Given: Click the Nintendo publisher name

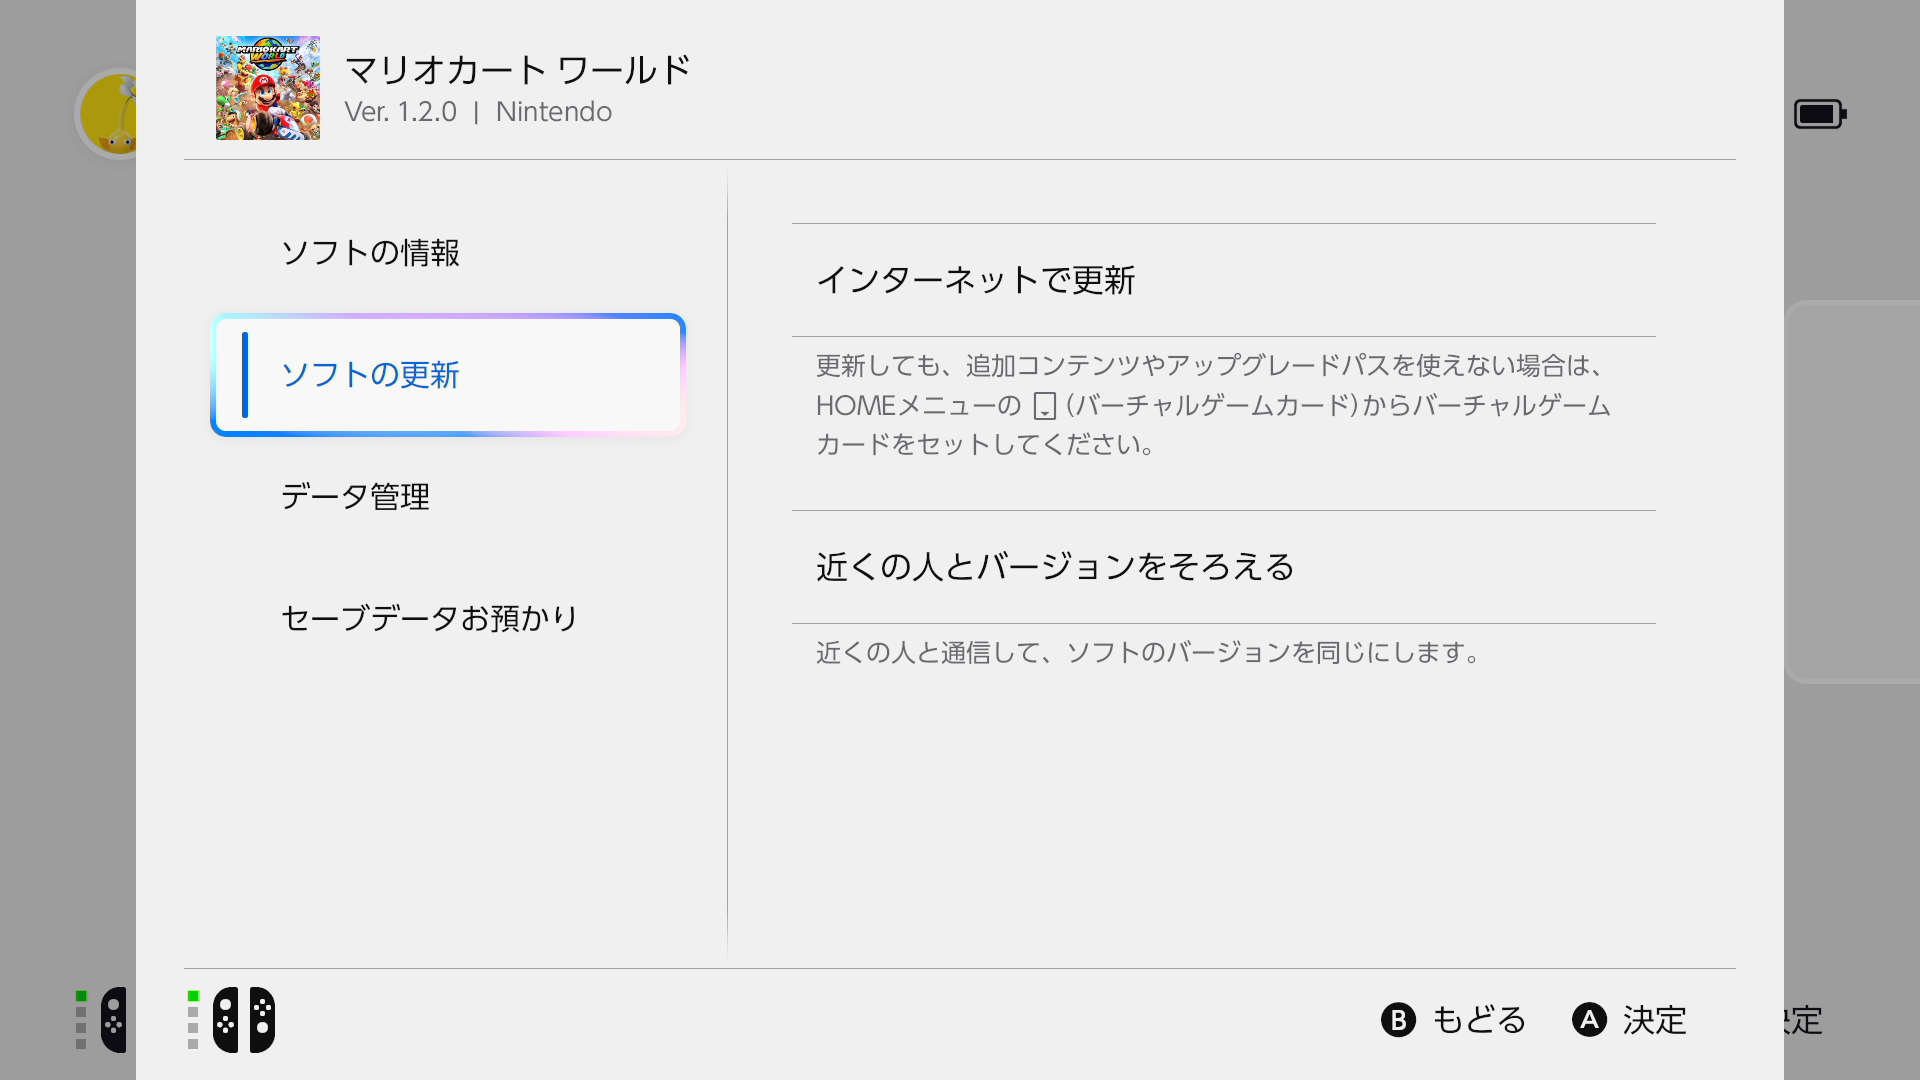Looking at the screenshot, I should click(x=554, y=112).
